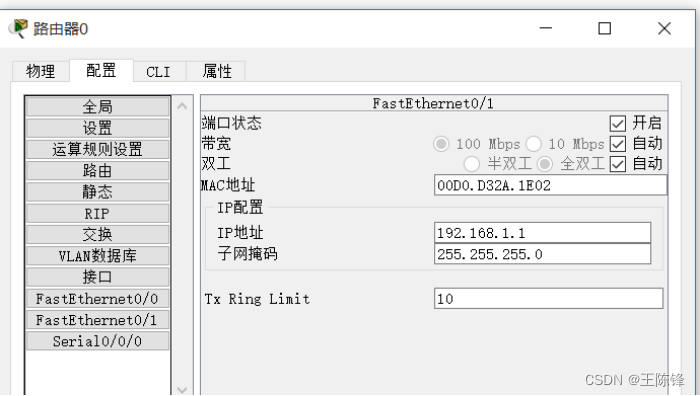Screen dimensions: 700x396
Task: Close the 路由器0 window
Action: pyautogui.click(x=664, y=28)
